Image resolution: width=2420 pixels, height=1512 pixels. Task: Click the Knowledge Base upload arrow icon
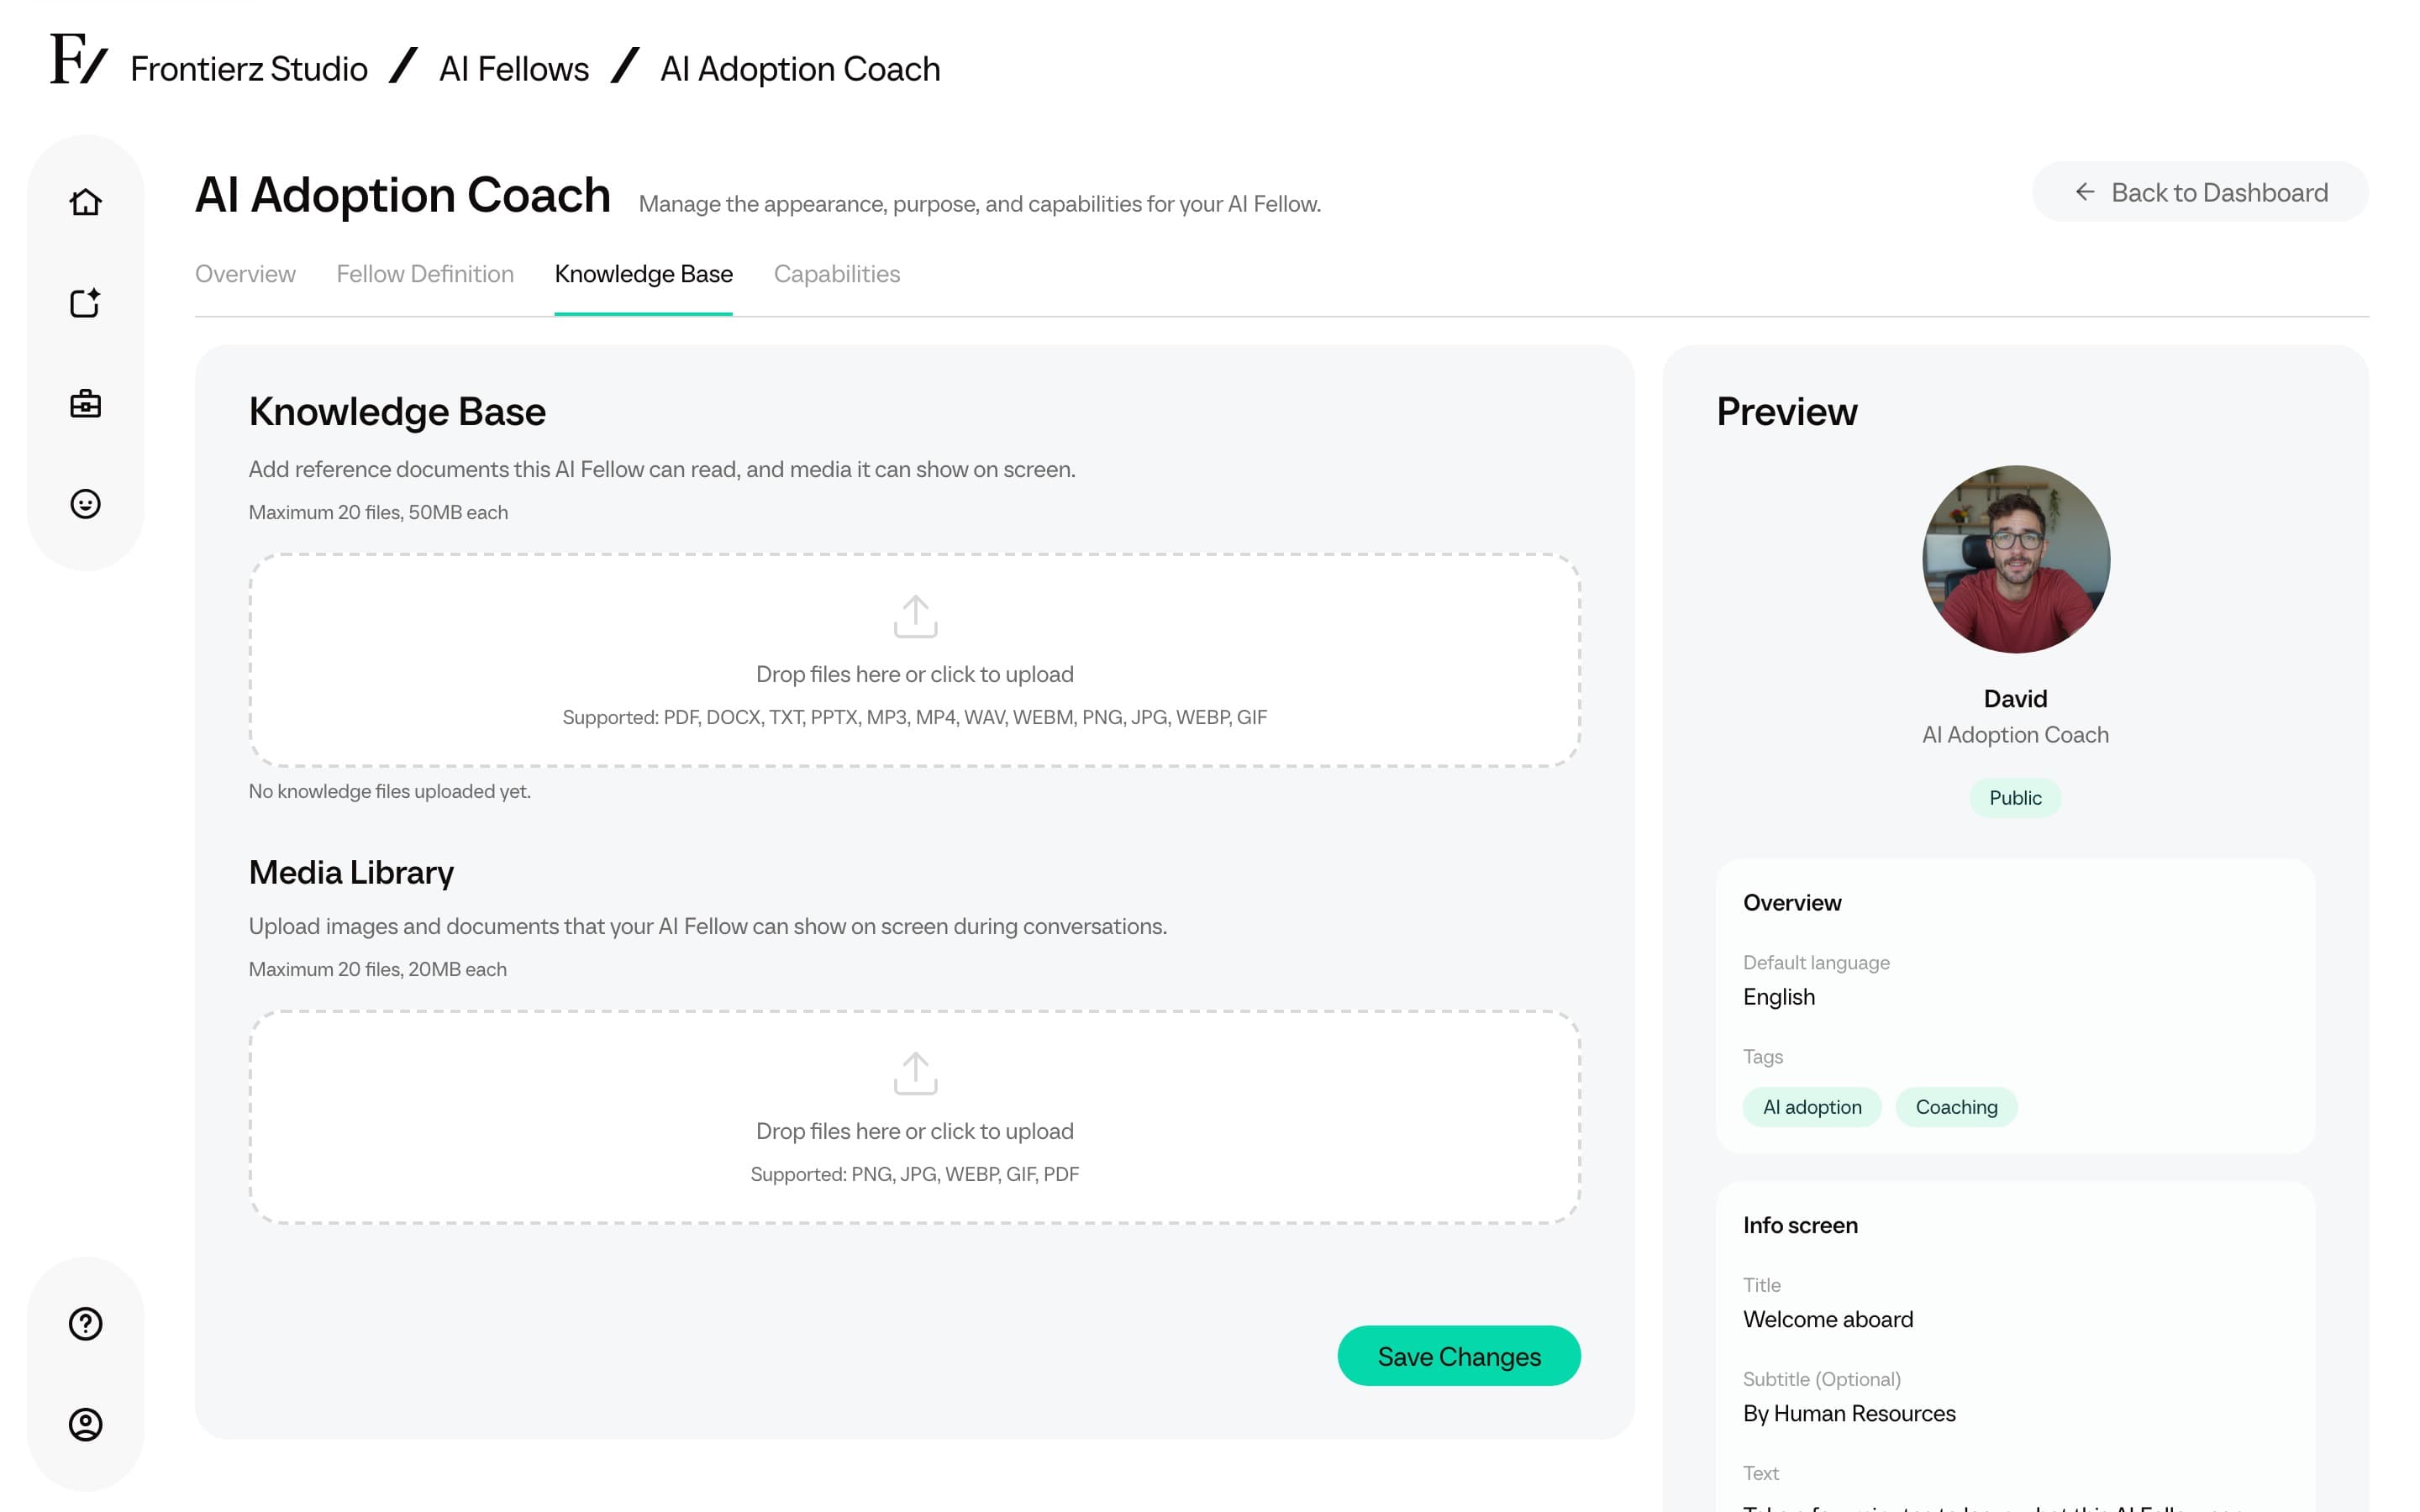(915, 616)
